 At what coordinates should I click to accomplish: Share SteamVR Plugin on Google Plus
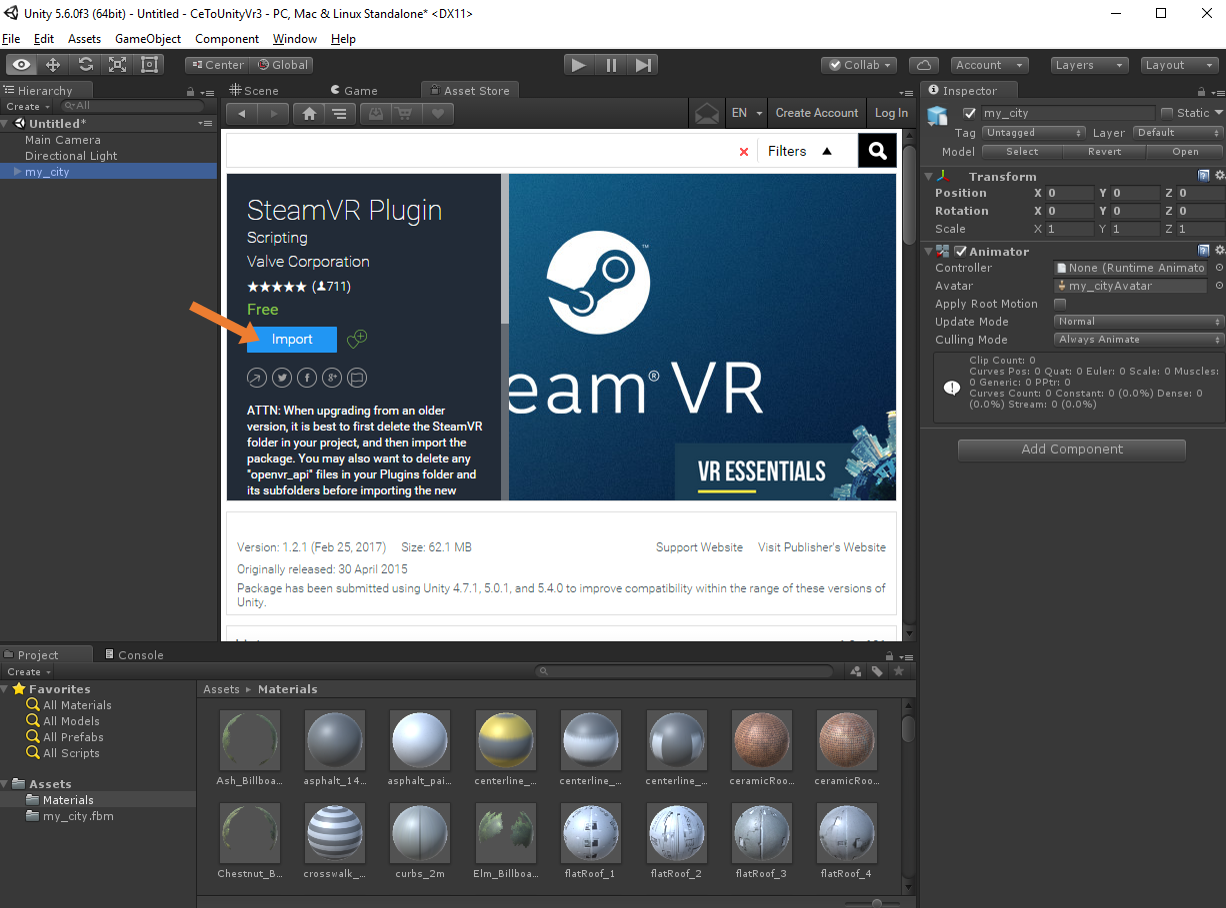(x=332, y=377)
